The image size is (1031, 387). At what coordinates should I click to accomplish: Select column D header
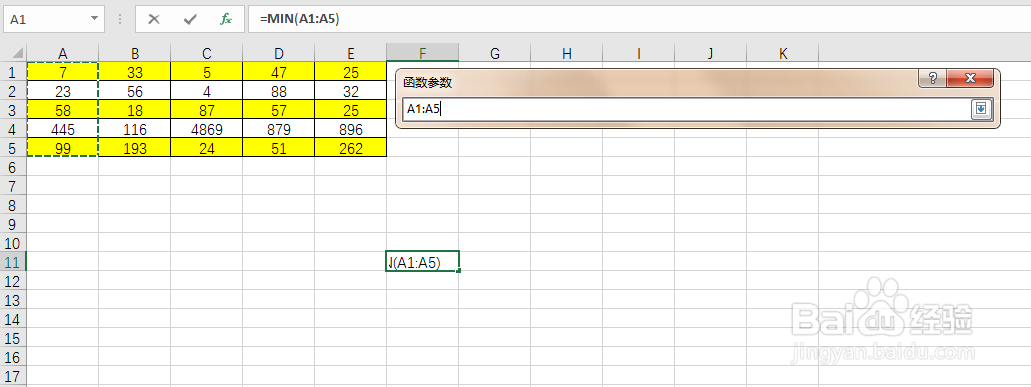[x=279, y=53]
